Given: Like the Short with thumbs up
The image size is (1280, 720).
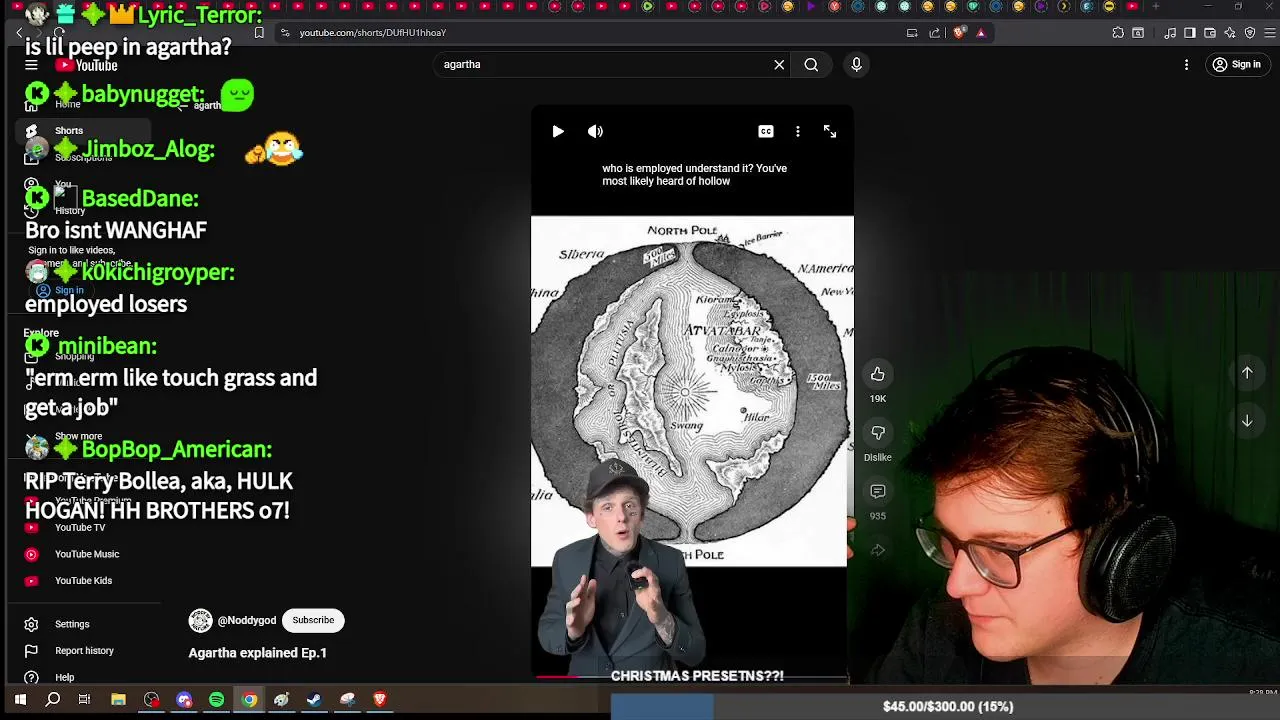Looking at the screenshot, I should (877, 374).
